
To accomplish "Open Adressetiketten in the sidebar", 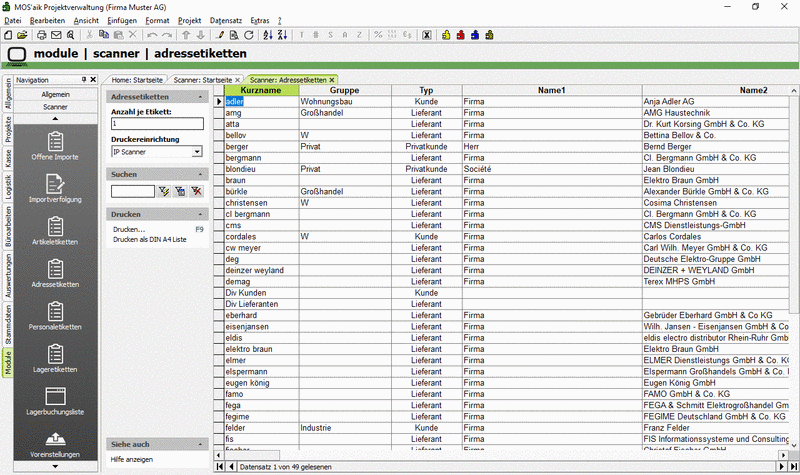I will [55, 273].
